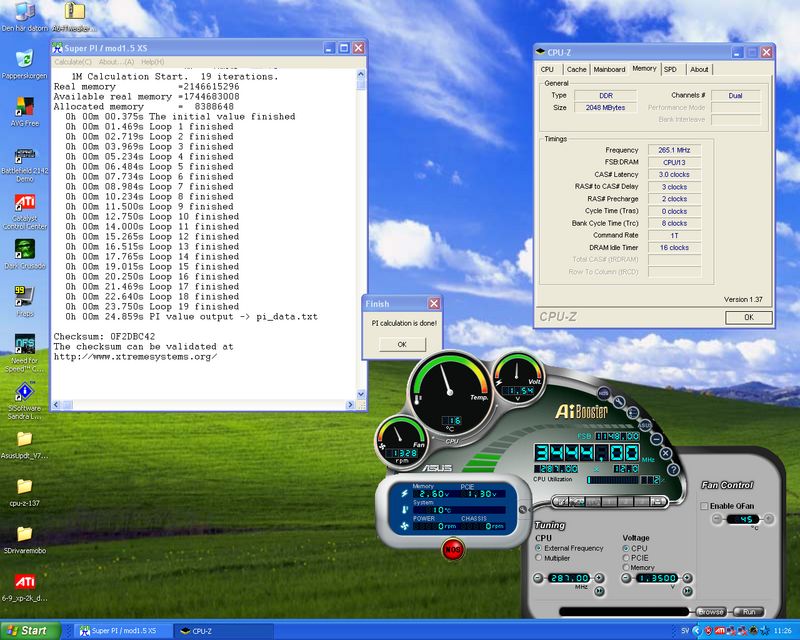
Task: Switch to SPD tab in CPU-Z
Action: click(670, 69)
